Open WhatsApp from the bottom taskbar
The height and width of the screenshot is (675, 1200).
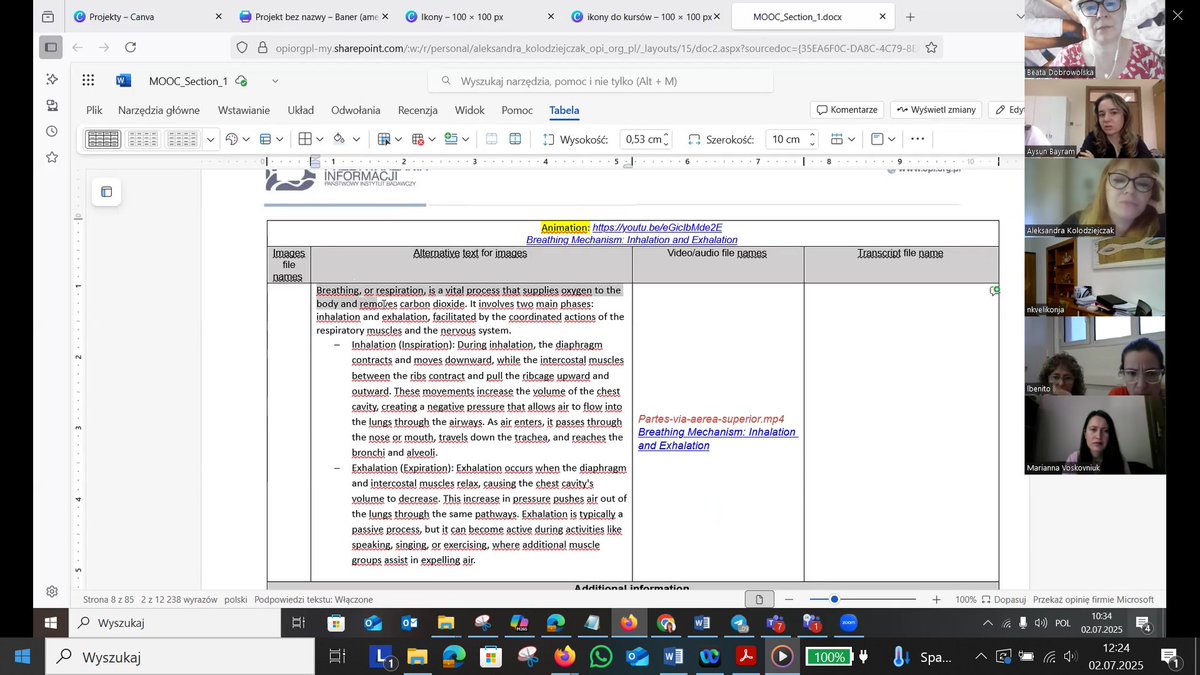tap(601, 657)
